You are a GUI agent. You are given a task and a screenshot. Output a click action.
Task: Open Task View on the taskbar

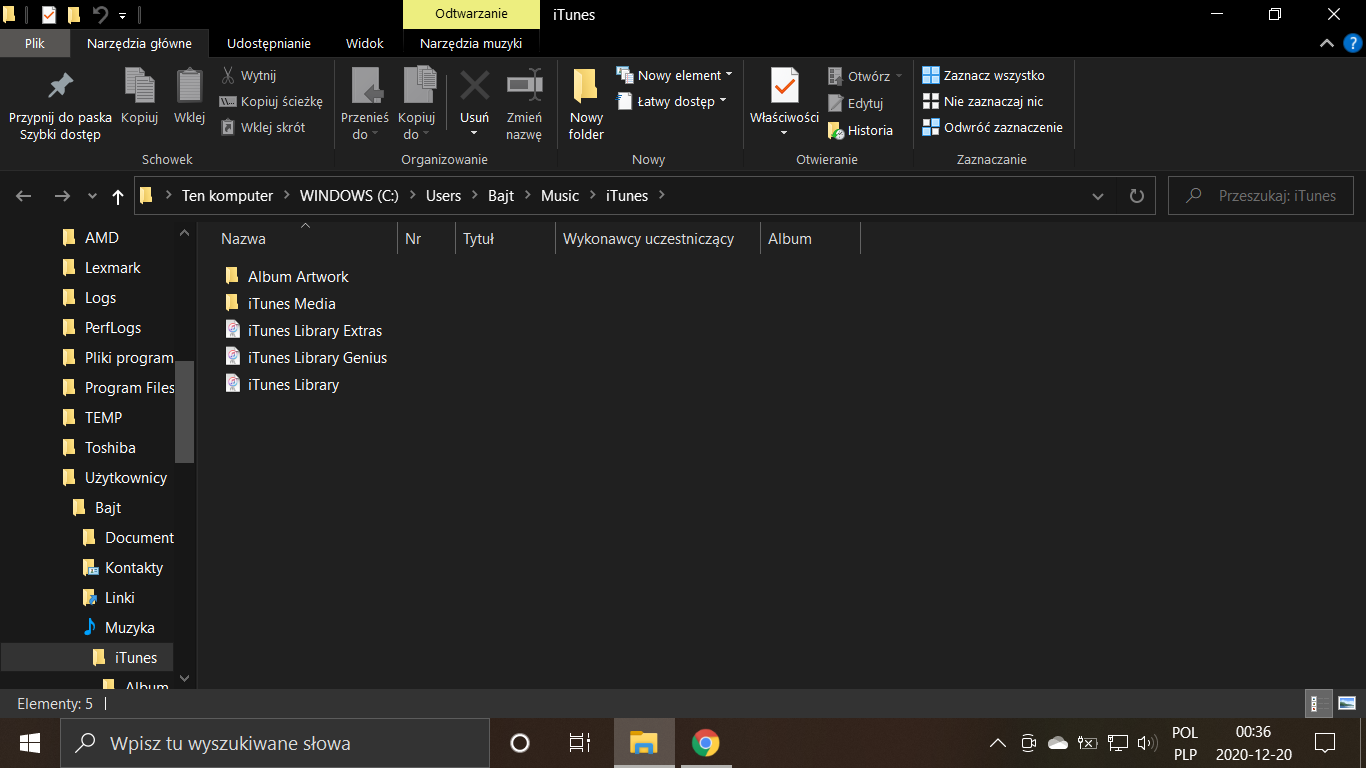[579, 743]
